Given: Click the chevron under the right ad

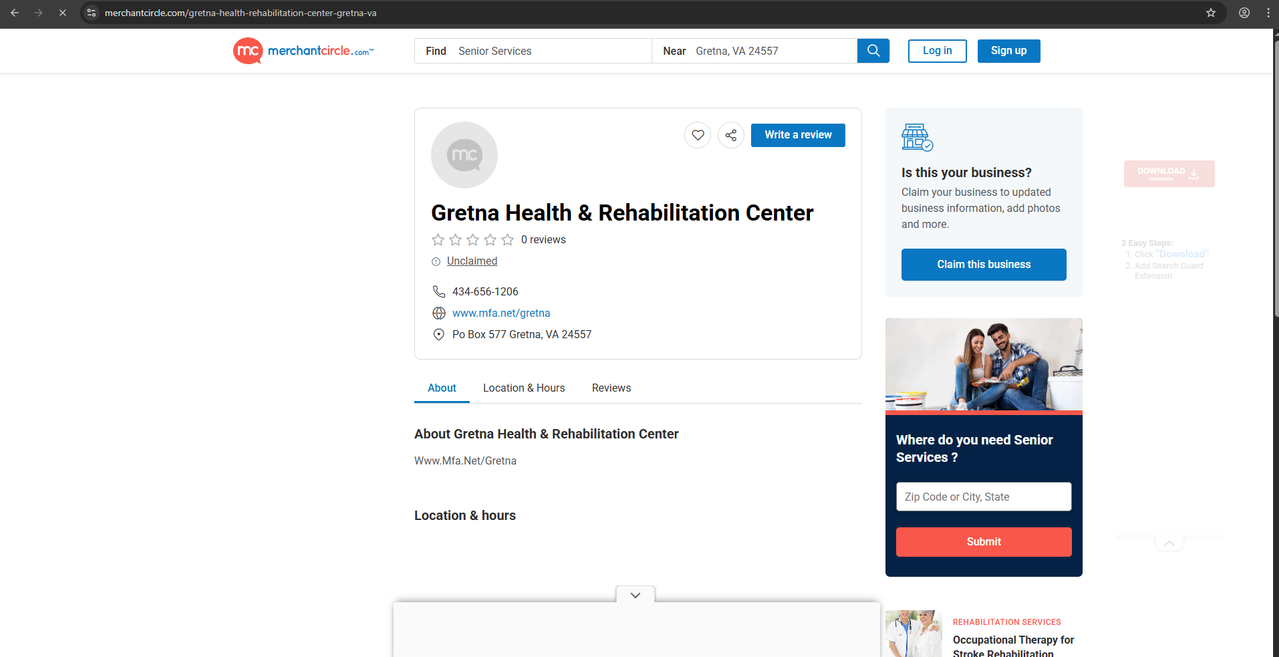Looking at the screenshot, I should point(1168,544).
